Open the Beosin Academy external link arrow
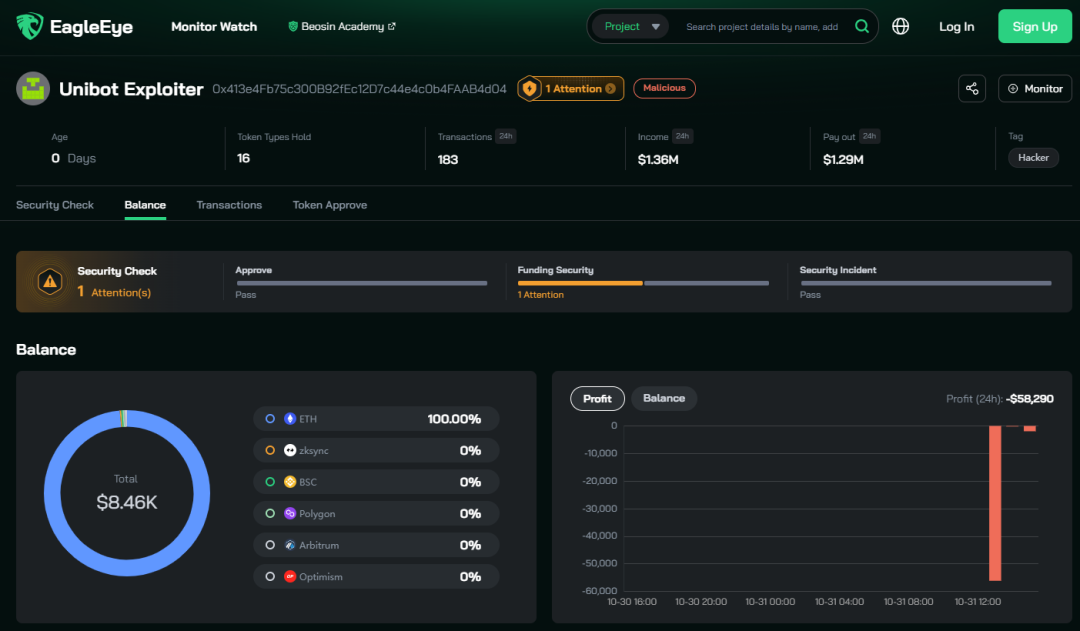Image resolution: width=1080 pixels, height=631 pixels. tap(392, 26)
